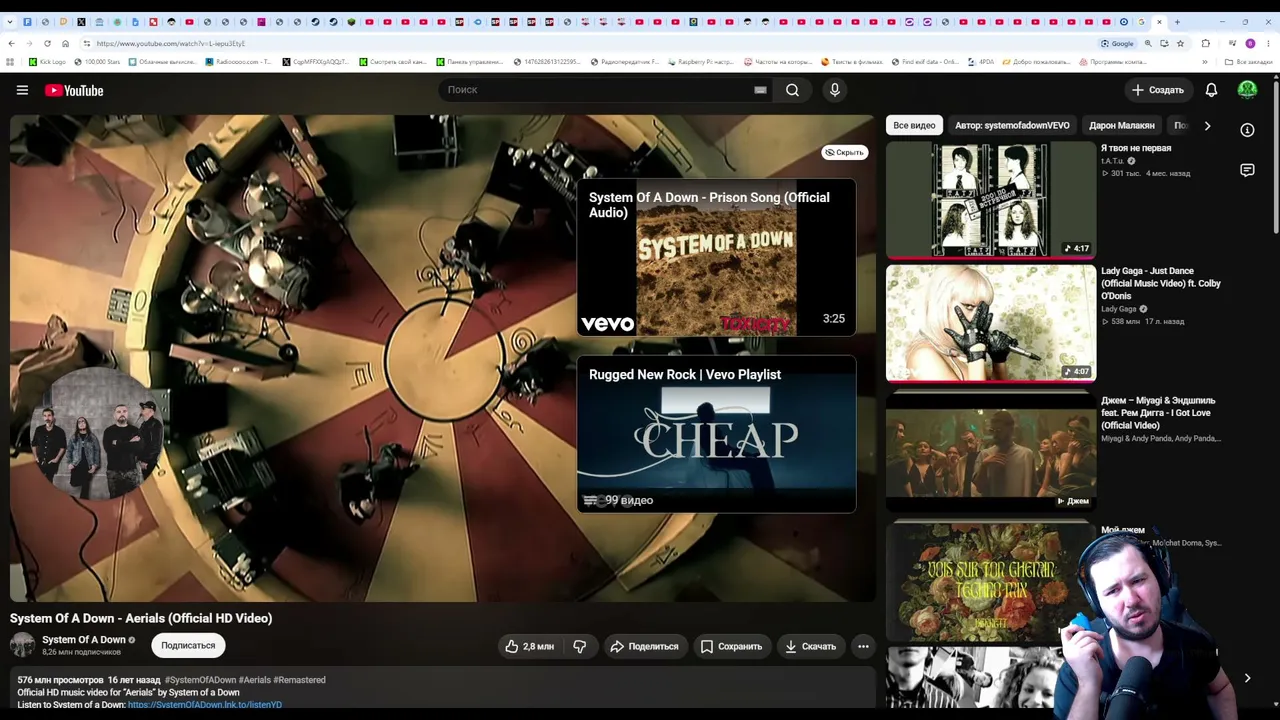This screenshot has height=720, width=1280.
Task: Open a new browser tab
Action: (1177, 22)
